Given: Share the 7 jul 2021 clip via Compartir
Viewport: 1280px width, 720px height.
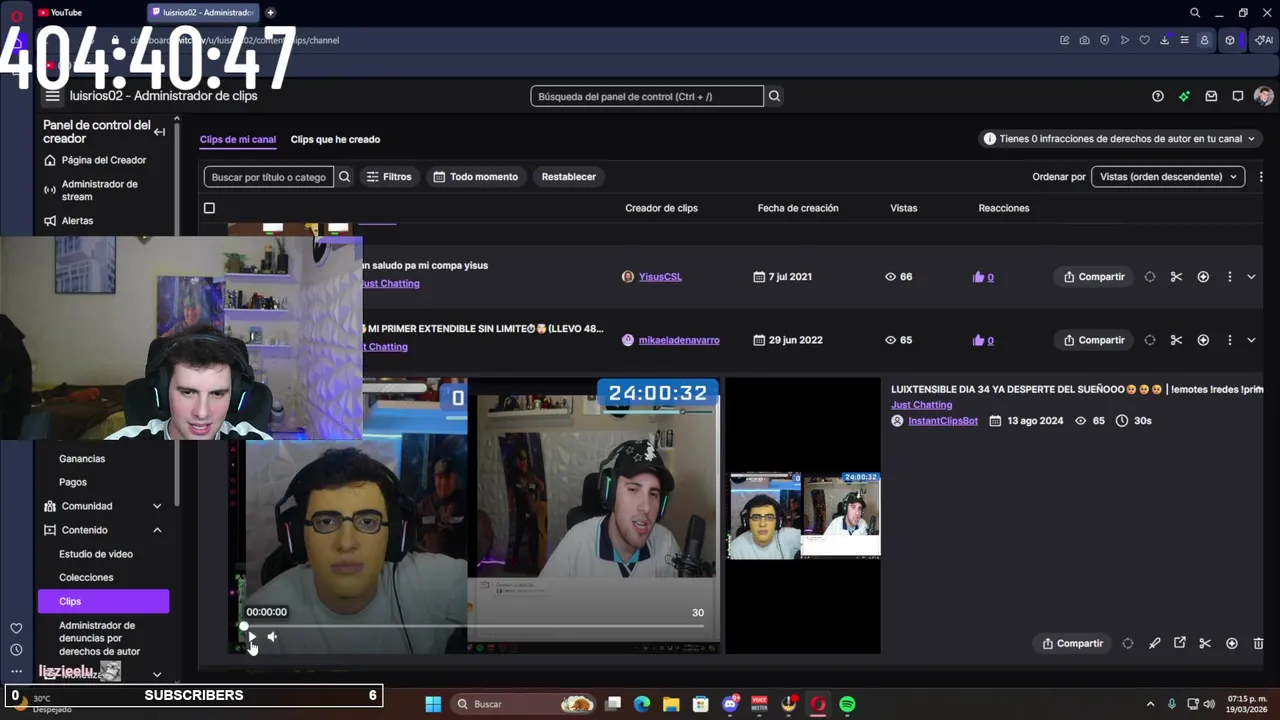Looking at the screenshot, I should [x=1094, y=277].
